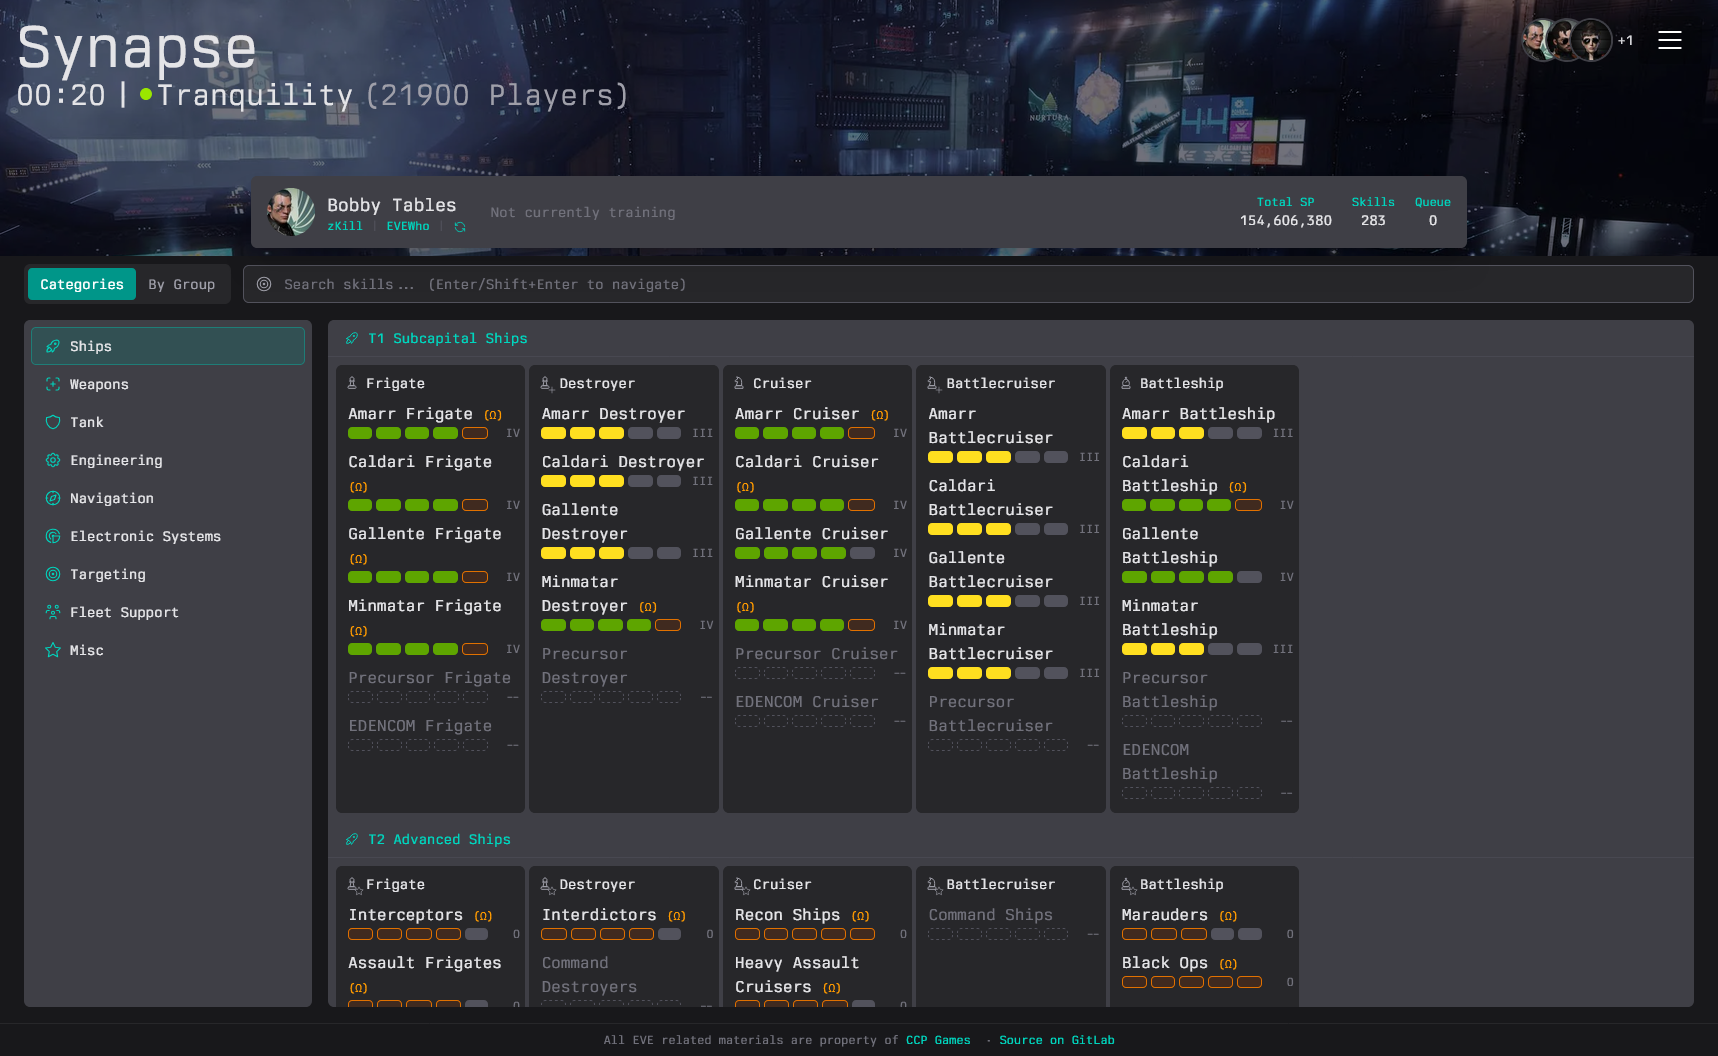Click the T2 Frigate column icon
1718x1056 pixels.
pyautogui.click(x=354, y=885)
